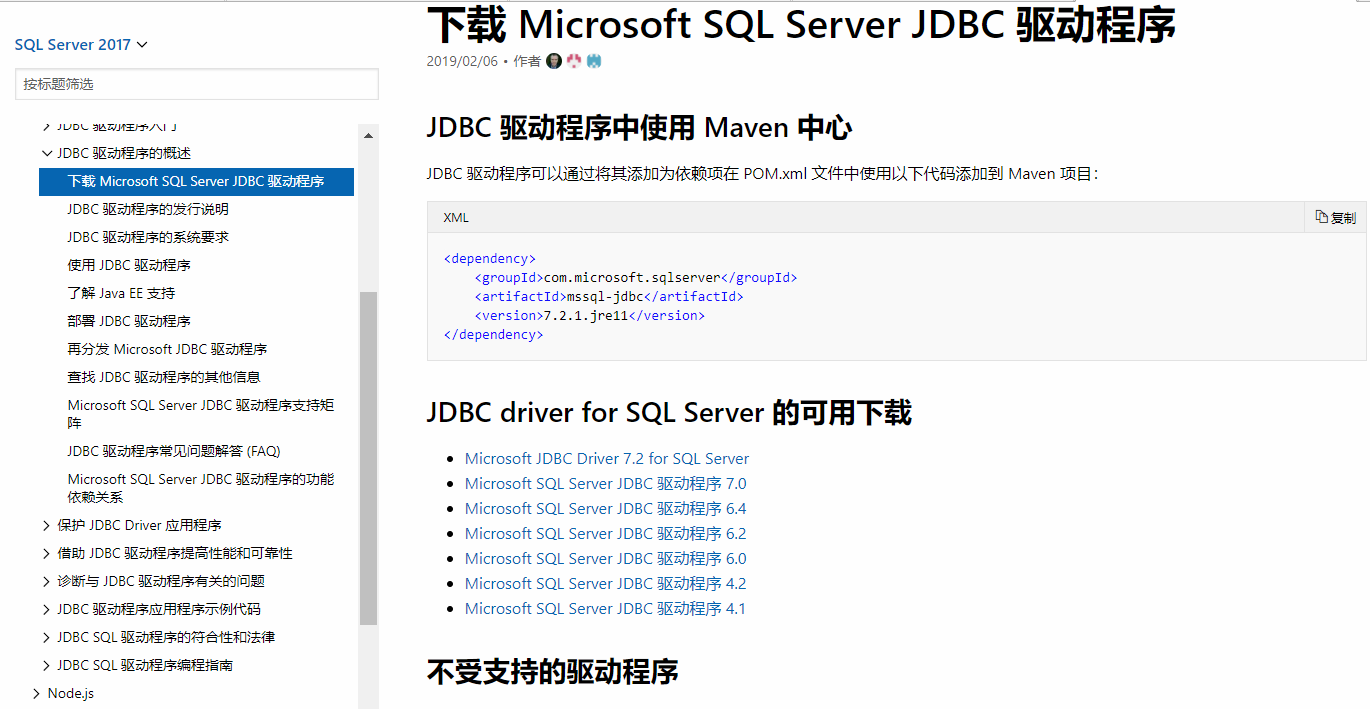
Task: Click the 2019/02/06 publish date
Action: click(x=462, y=61)
